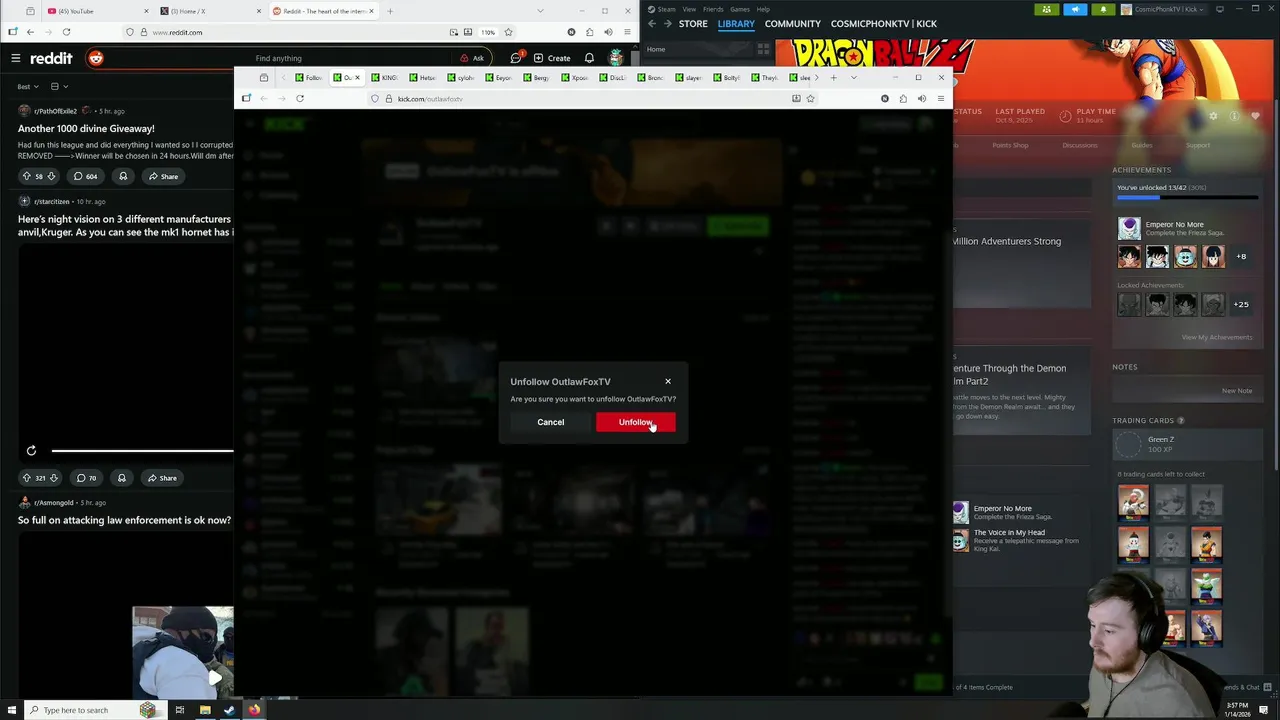Click the starcitizen video progress bar
The width and height of the screenshot is (1280, 720).
coord(142,451)
